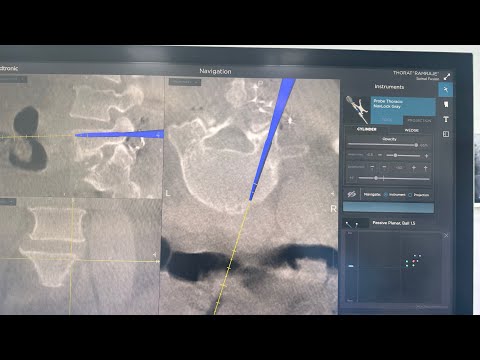This screenshot has width=480, height=360.
Task: Click the small decrement button in length row
Action: click(x=384, y=167)
